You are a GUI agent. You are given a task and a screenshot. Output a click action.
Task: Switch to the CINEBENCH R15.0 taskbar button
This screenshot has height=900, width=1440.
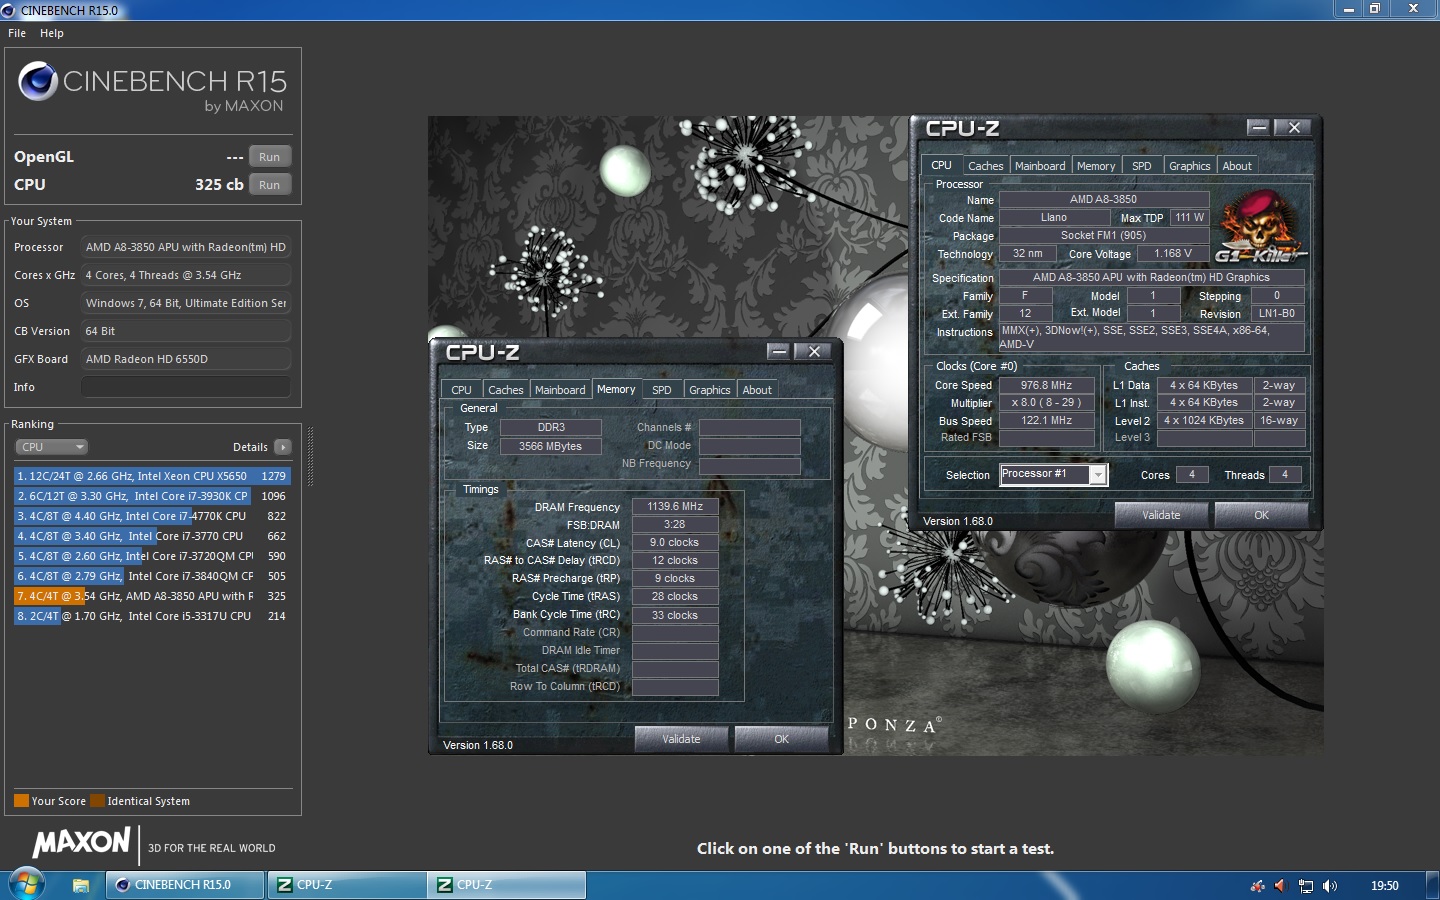pyautogui.click(x=186, y=885)
